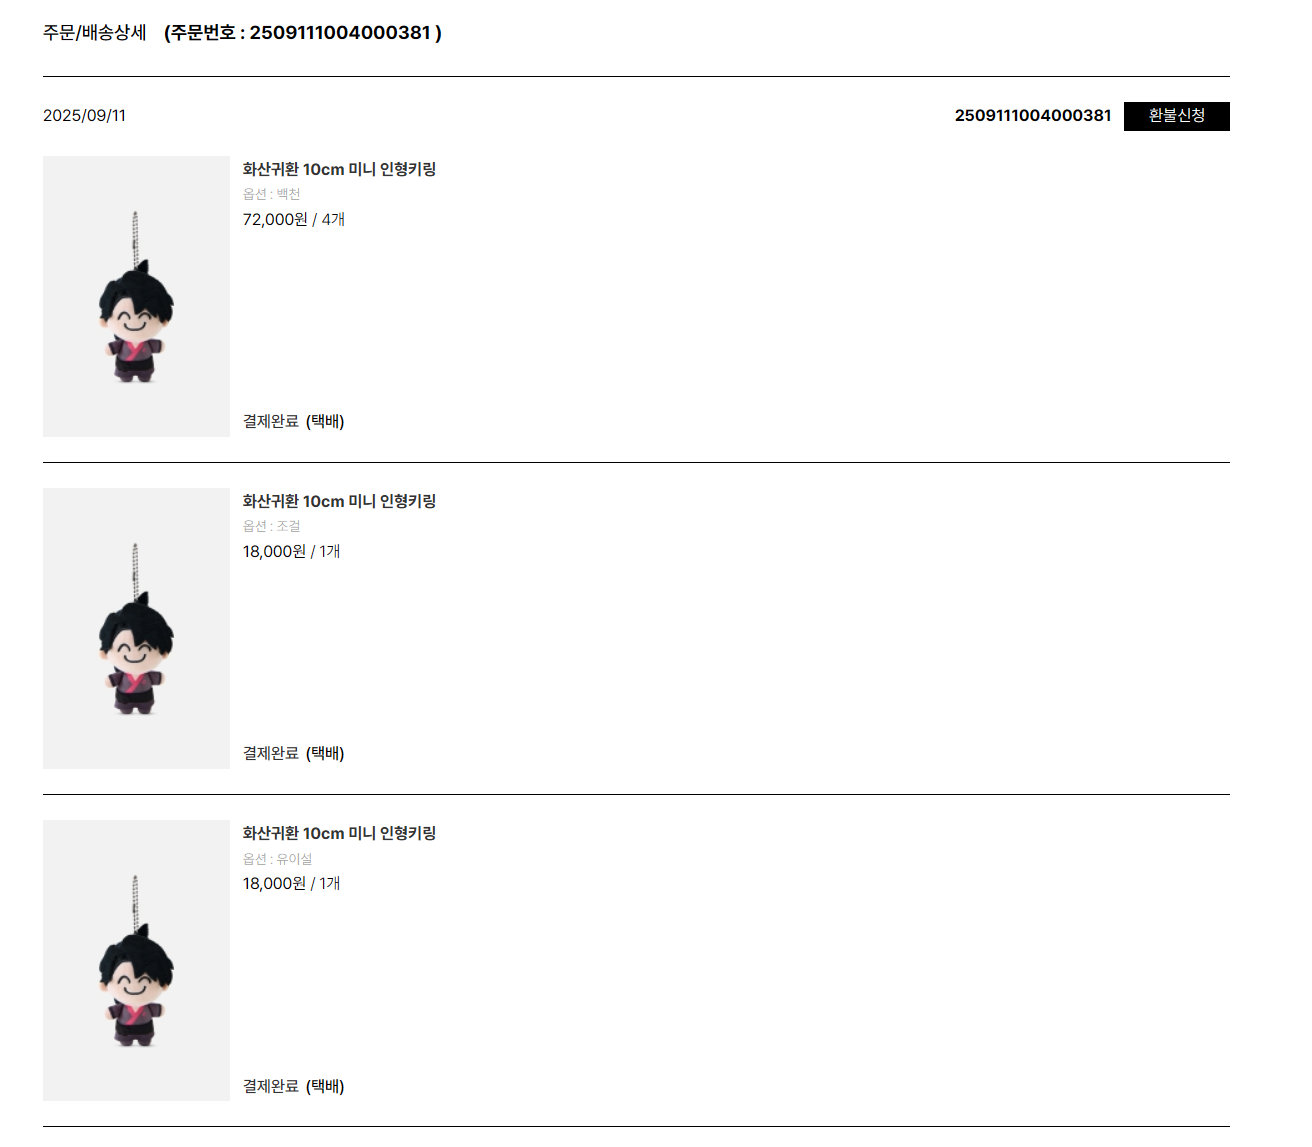Screen dimensions: 1312x1147
Task: Click the product title above 옵션 : 유이설
Action: pos(339,833)
